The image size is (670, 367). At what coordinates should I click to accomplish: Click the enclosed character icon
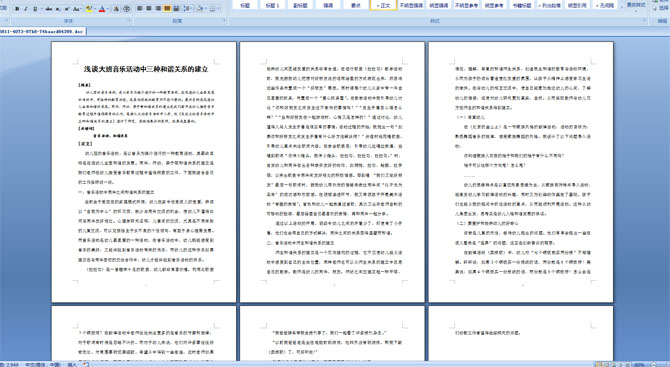click(126, 9)
